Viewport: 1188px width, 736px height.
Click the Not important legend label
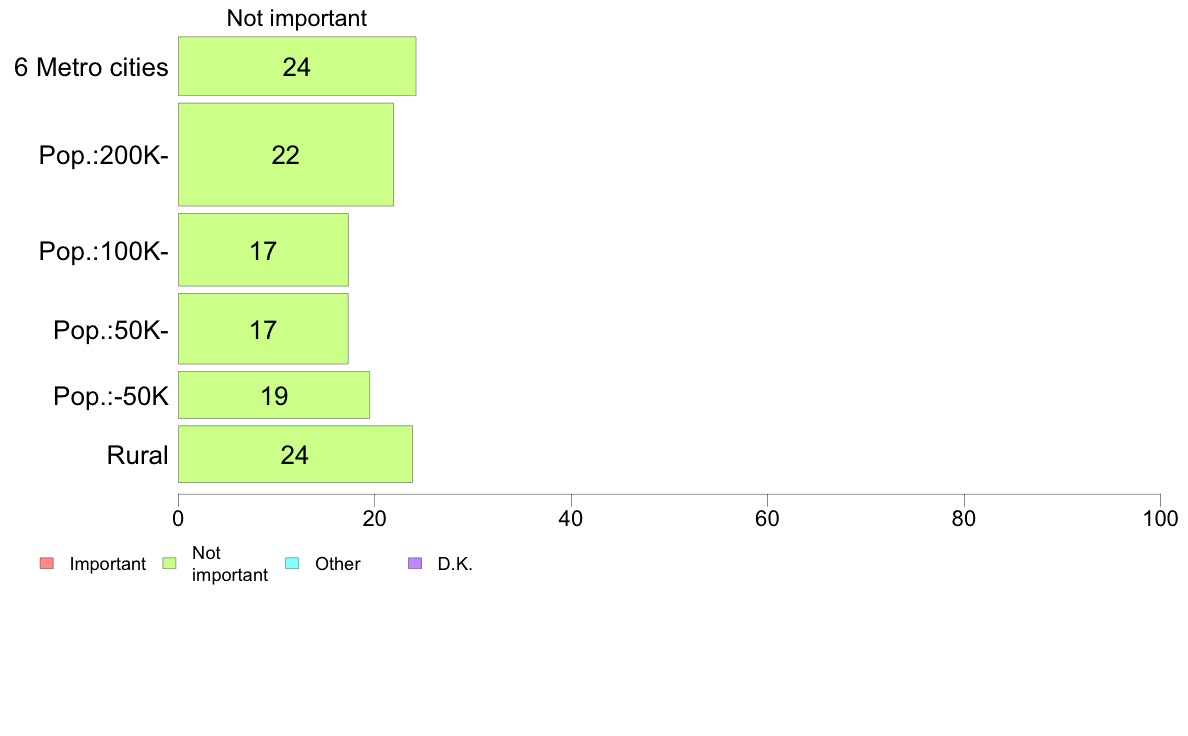click(x=230, y=564)
